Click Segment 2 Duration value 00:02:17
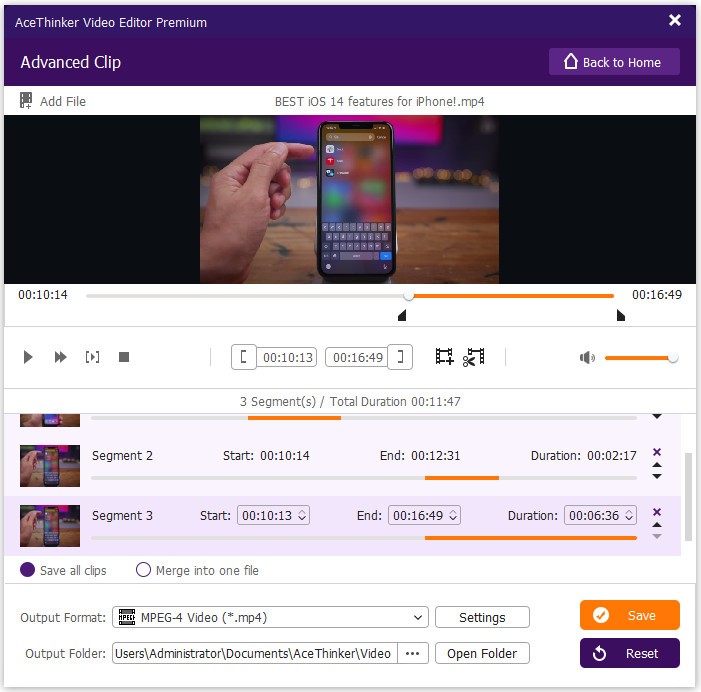Image resolution: width=701 pixels, height=692 pixels. pyautogui.click(x=612, y=456)
